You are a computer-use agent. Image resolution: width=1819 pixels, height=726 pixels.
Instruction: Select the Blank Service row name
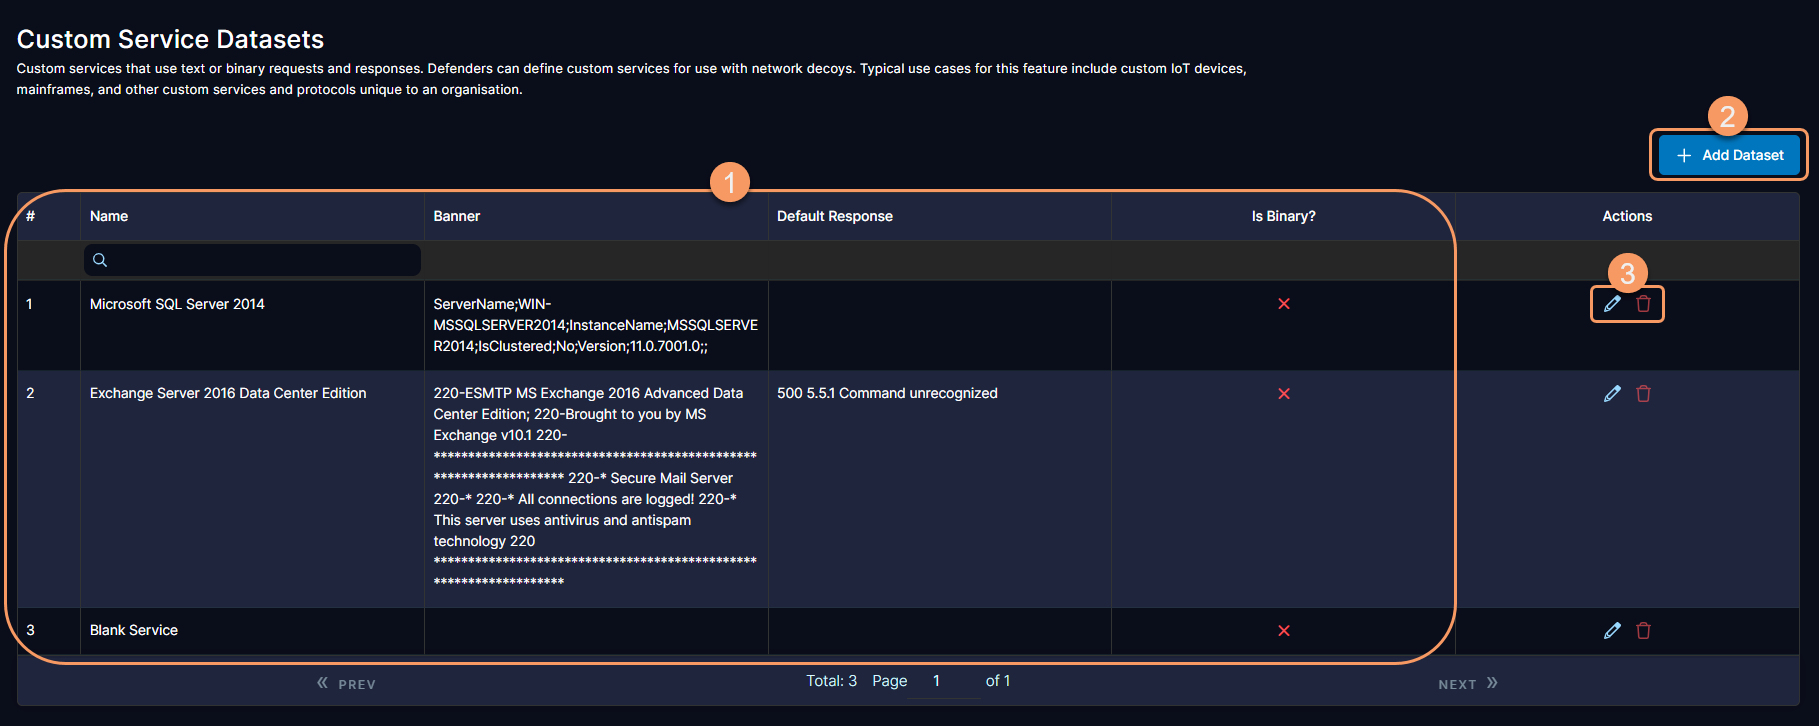[x=134, y=630]
